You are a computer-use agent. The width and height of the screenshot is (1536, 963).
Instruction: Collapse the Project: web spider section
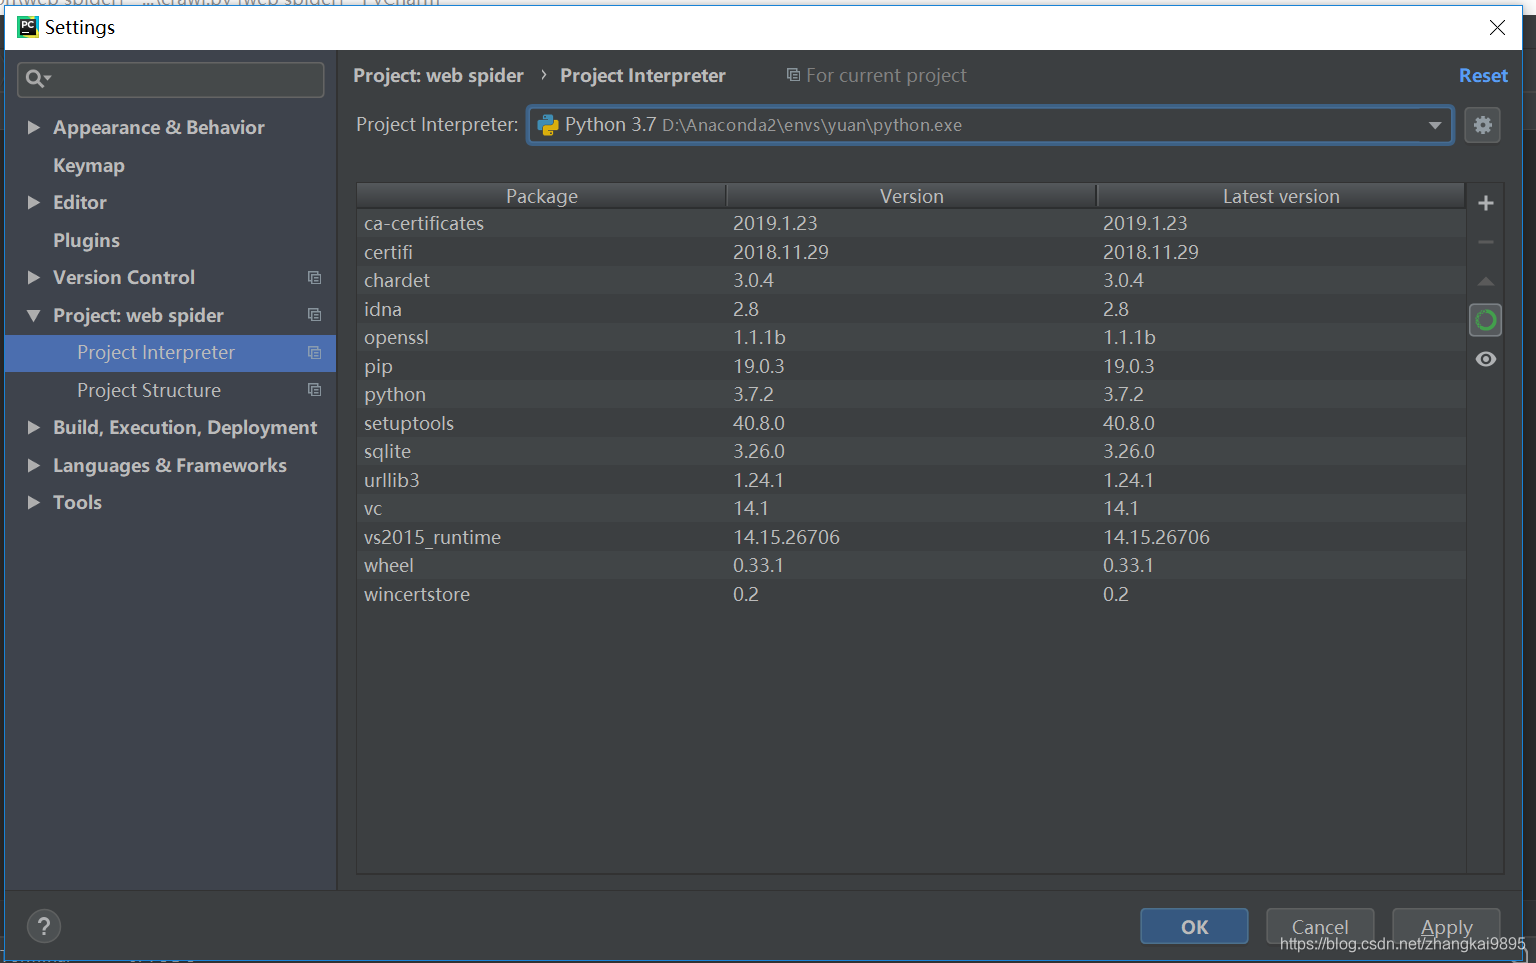click(x=33, y=315)
